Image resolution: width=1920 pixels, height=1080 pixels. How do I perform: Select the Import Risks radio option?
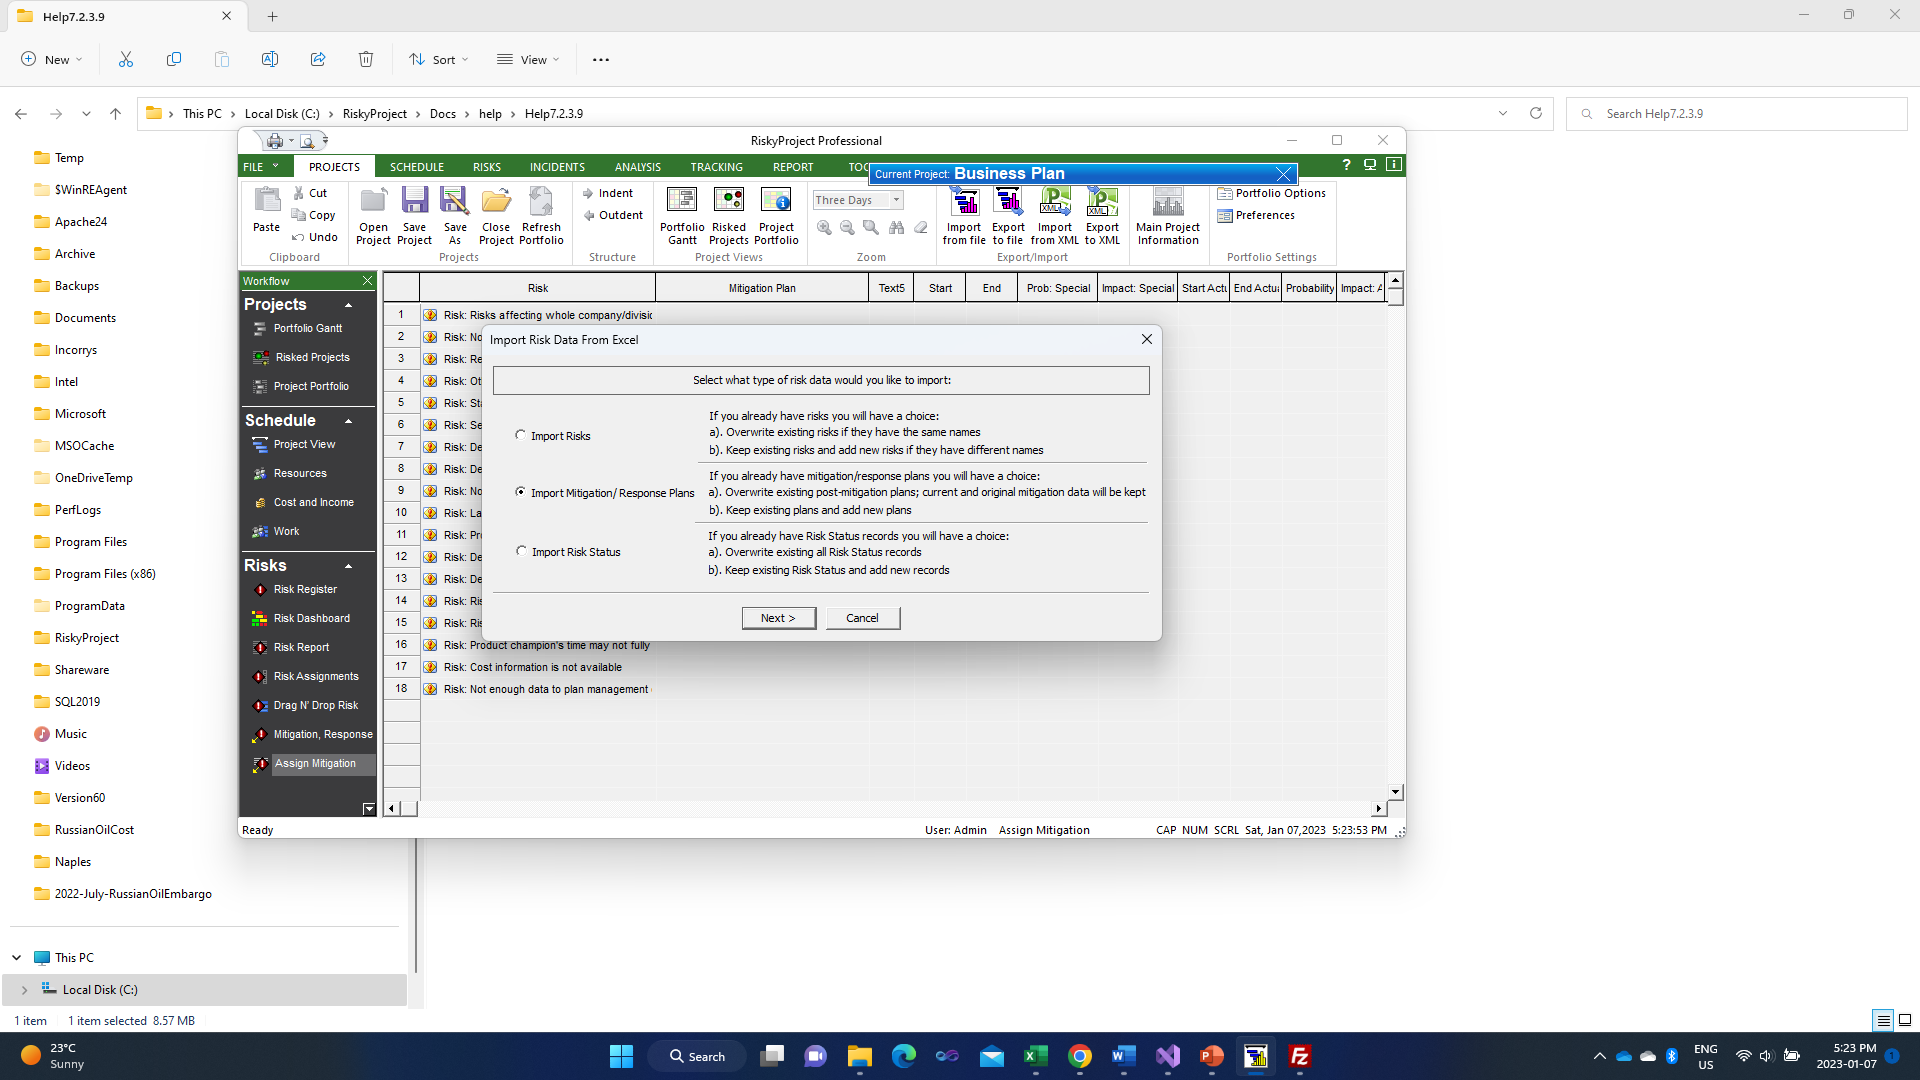[x=520, y=435]
